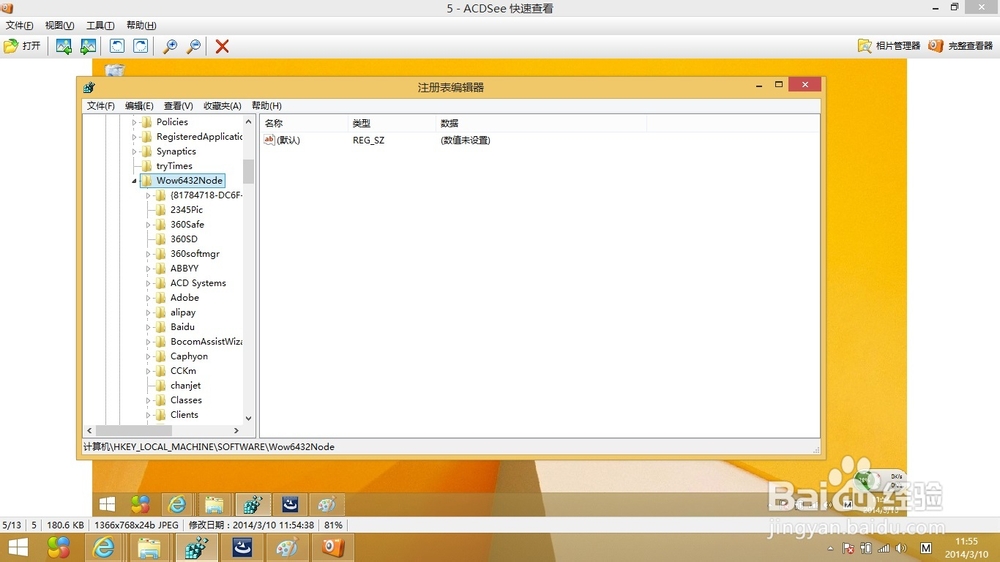
Task: Open the Windows Start button on taskbar
Action: pyautogui.click(x=18, y=548)
